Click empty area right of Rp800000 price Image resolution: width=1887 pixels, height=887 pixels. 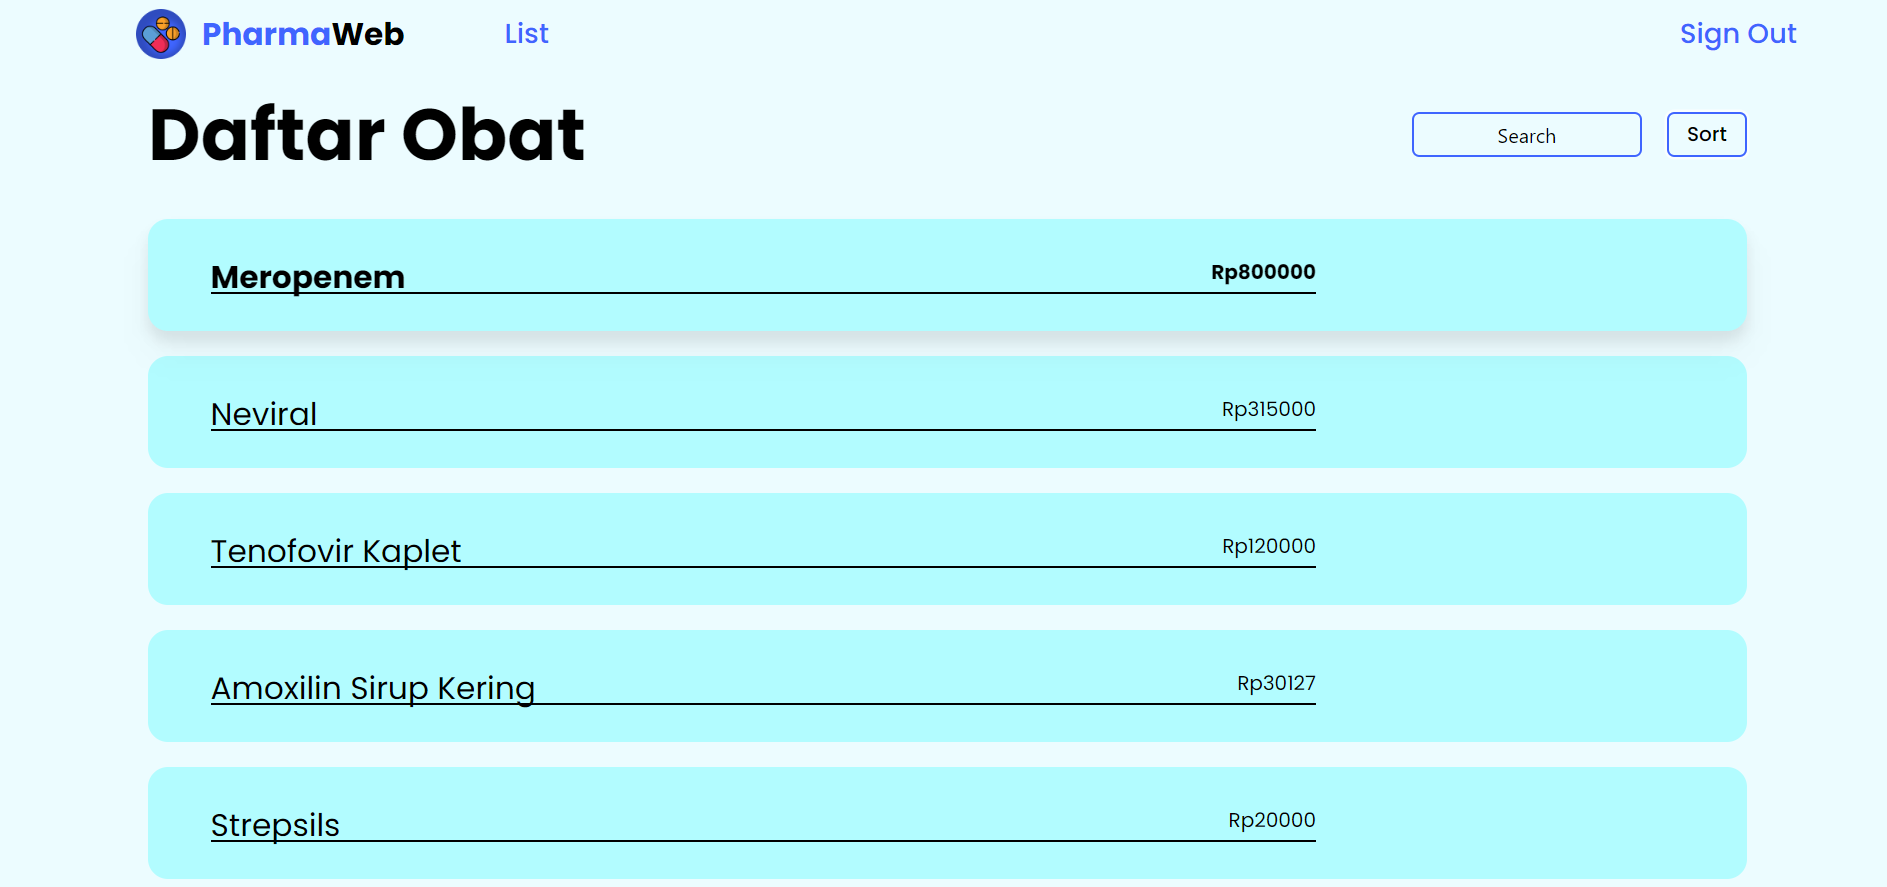click(x=1530, y=275)
